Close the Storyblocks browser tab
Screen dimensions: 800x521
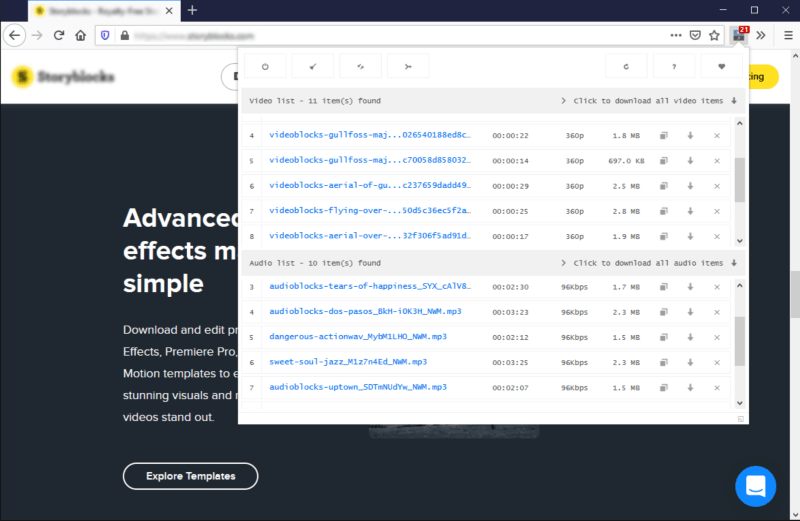tap(169, 11)
